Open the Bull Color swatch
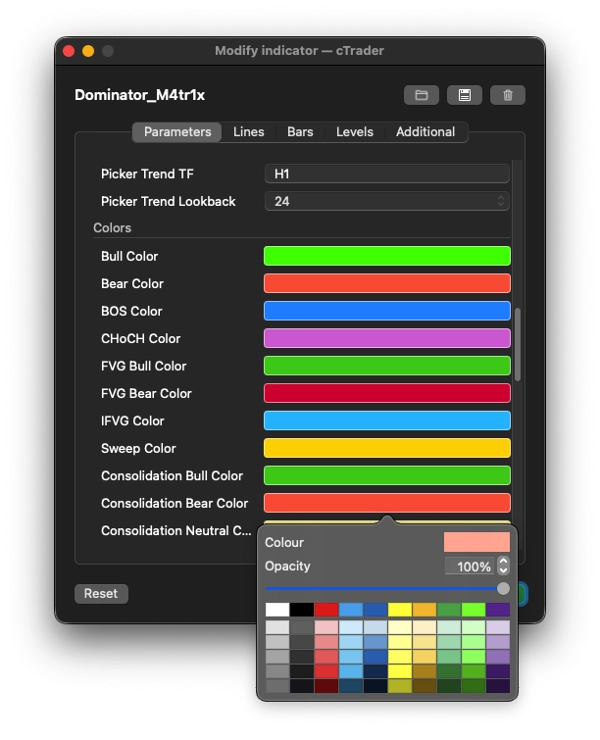 point(387,256)
